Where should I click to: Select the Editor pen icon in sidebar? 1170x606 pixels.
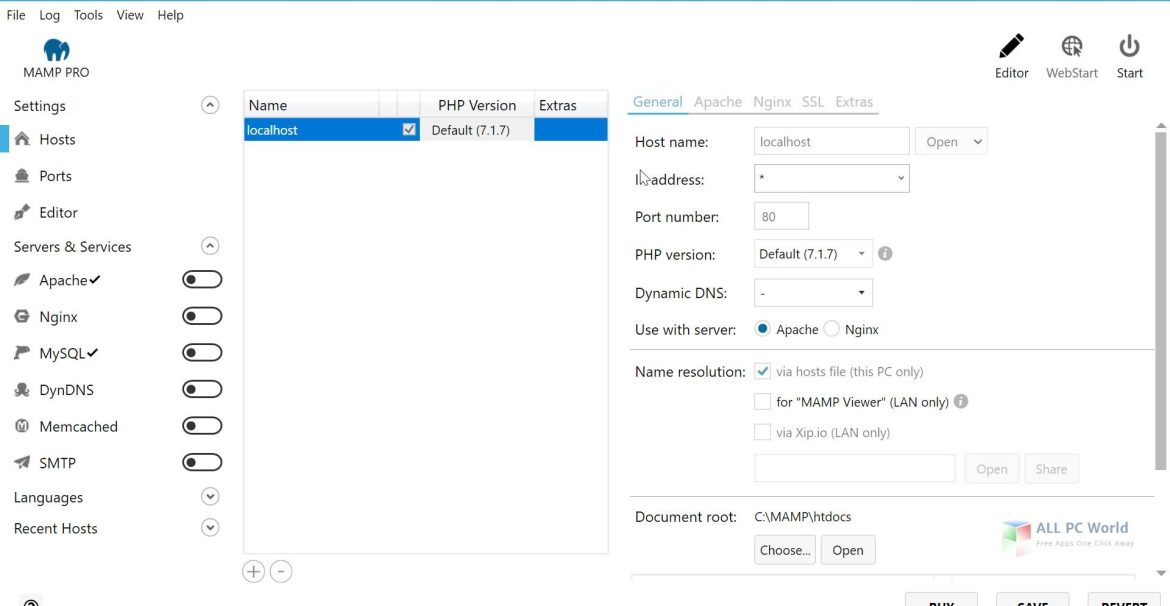(x=22, y=212)
